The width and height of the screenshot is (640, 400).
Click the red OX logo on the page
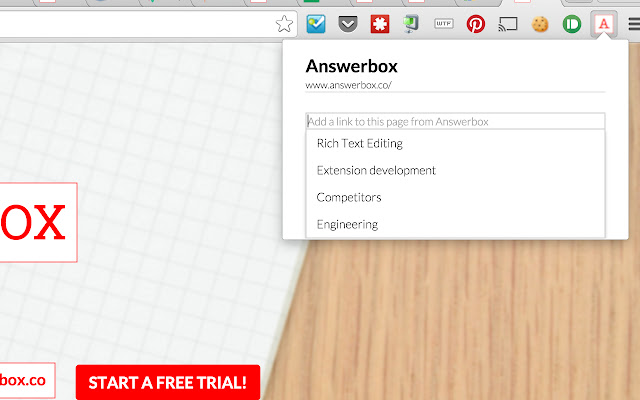tap(38, 222)
